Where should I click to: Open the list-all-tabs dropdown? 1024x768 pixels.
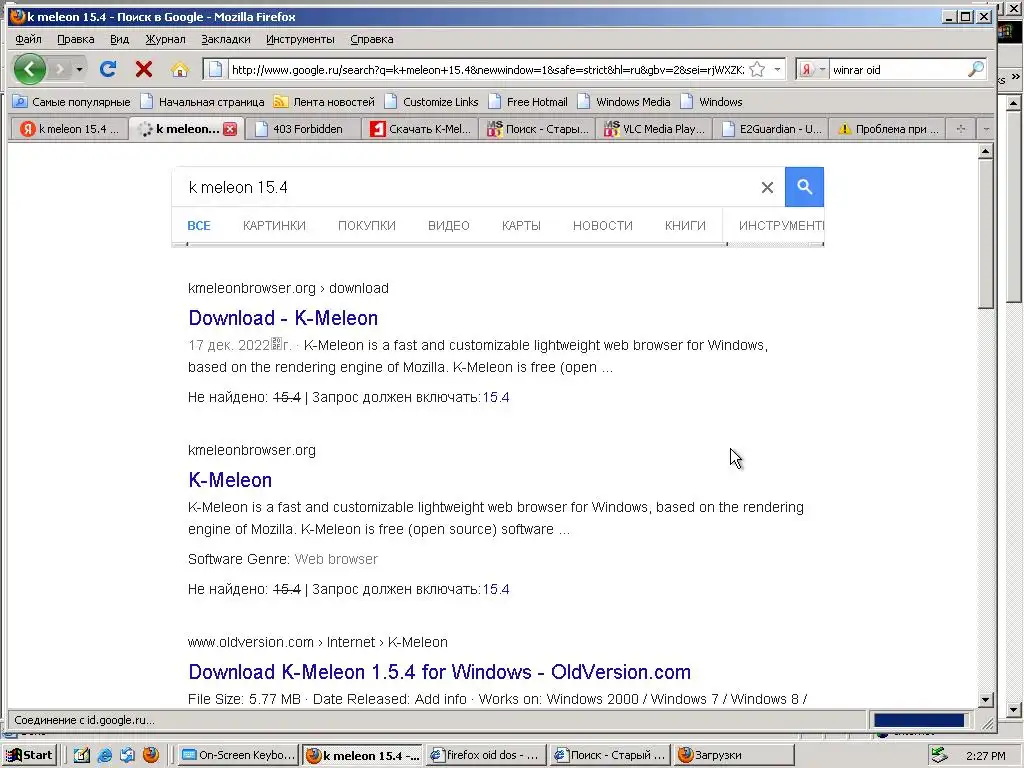click(986, 129)
